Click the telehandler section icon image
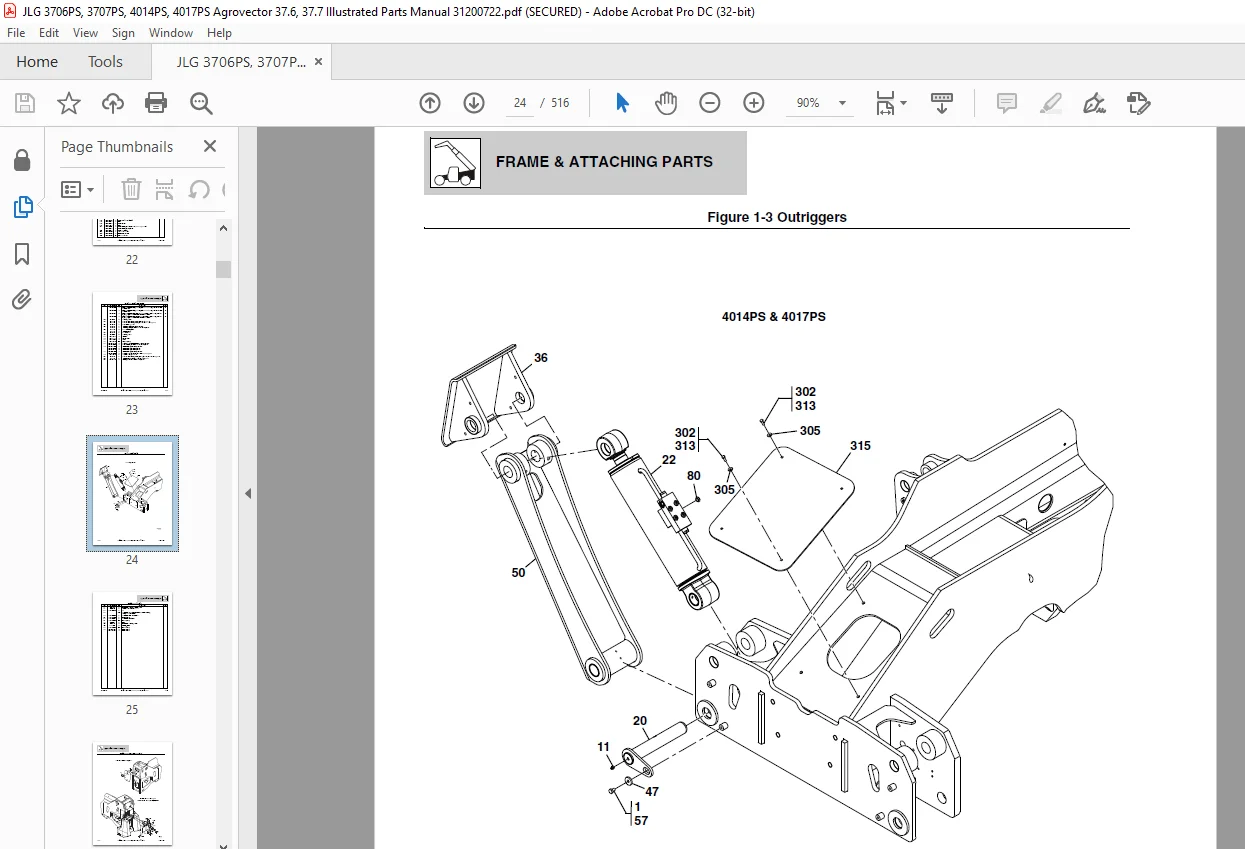 pos(455,163)
